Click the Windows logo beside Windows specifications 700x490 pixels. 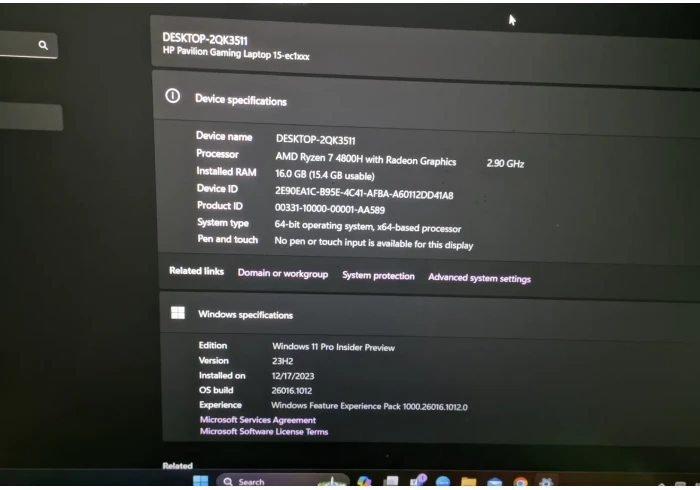178,313
